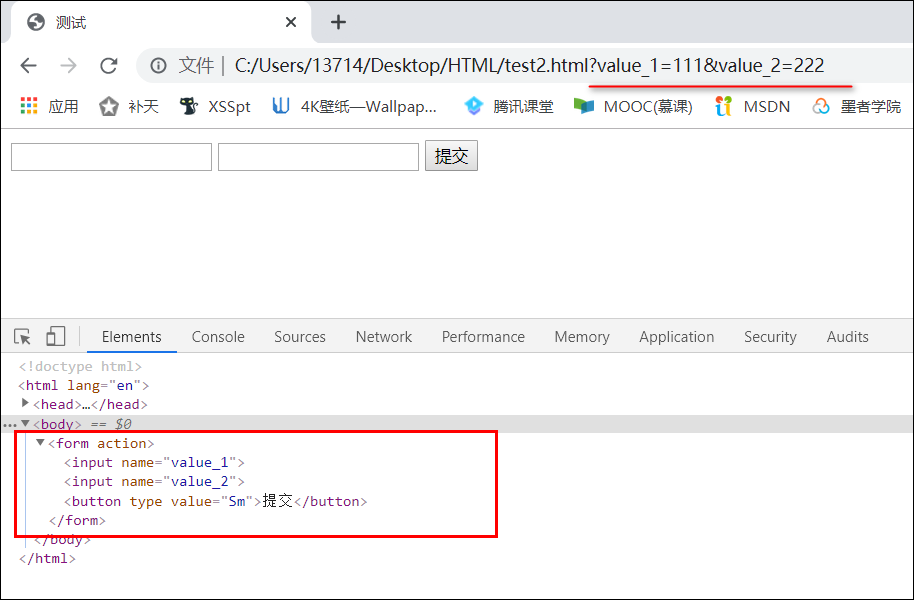Screen dimensions: 914x600
Task: Select the input name="value_1" node
Action: click(154, 462)
